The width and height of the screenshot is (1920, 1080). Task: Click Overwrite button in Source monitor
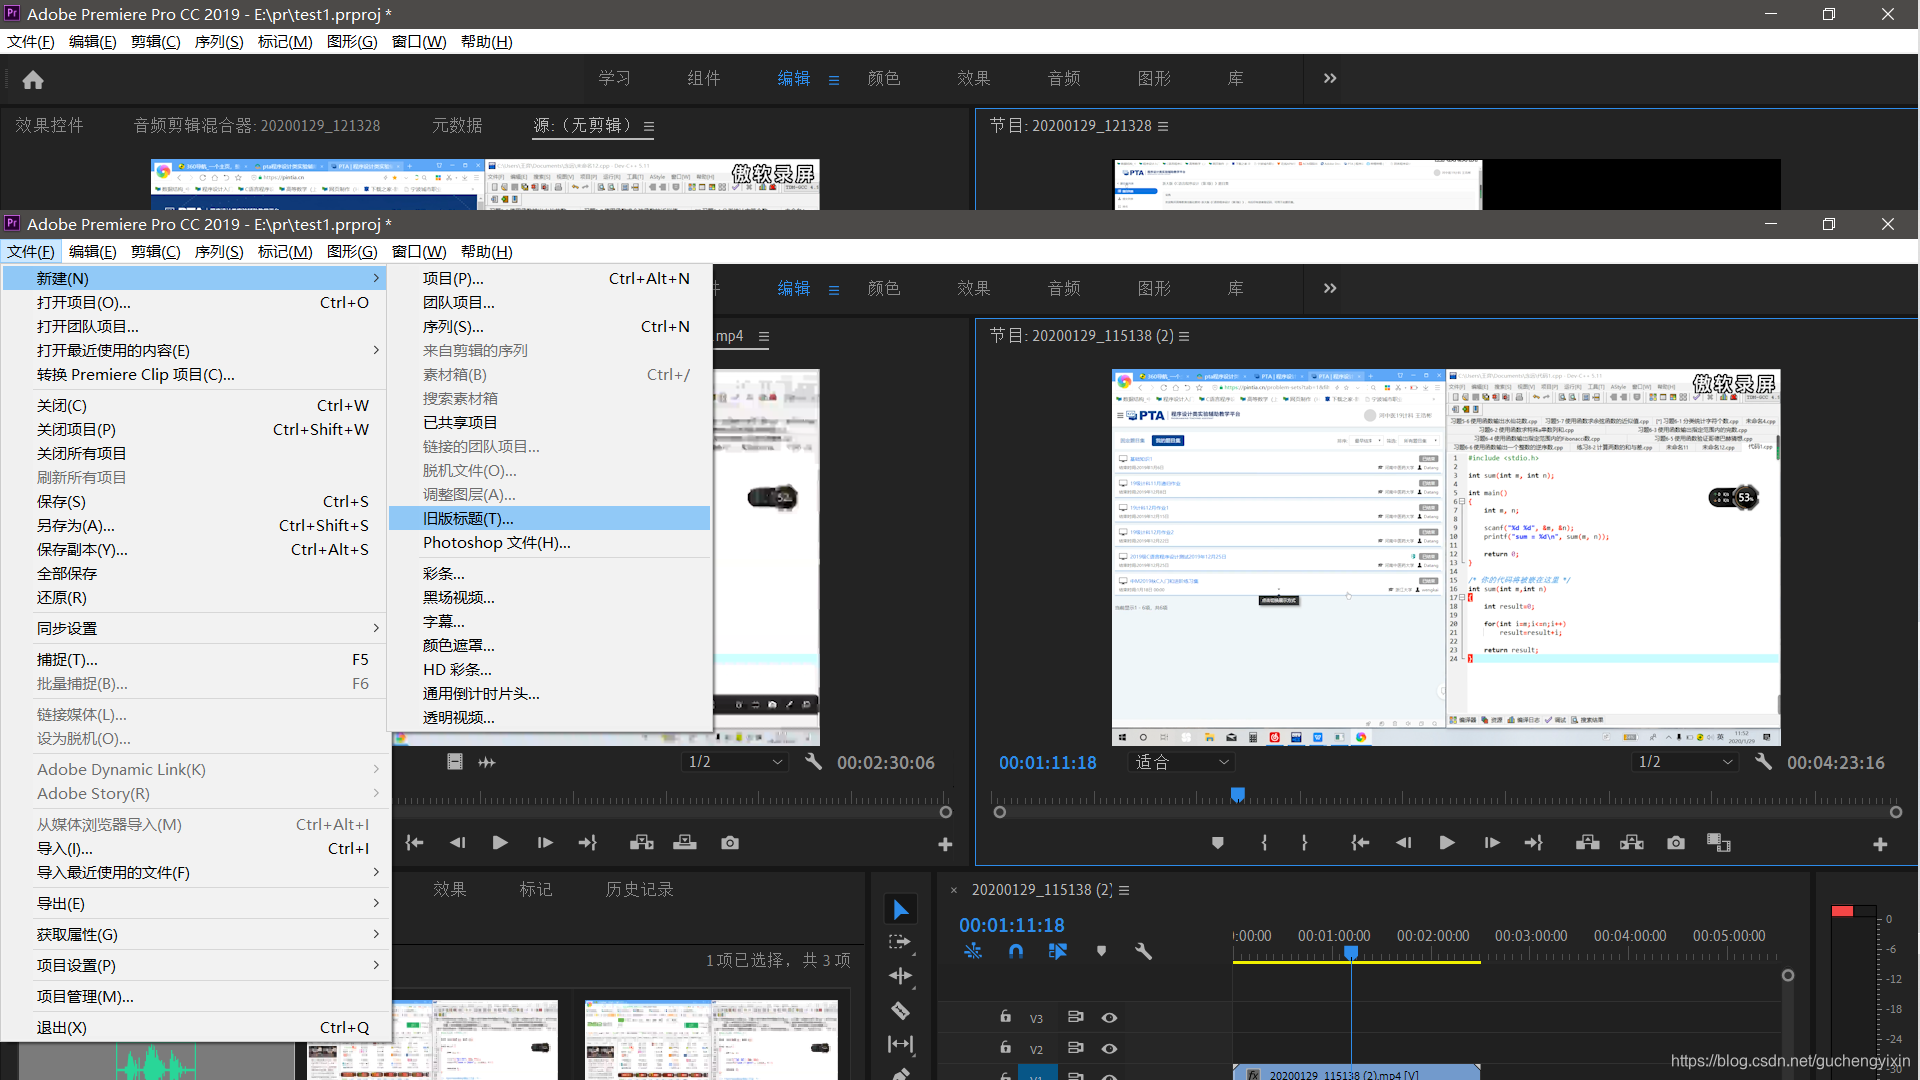(x=685, y=843)
